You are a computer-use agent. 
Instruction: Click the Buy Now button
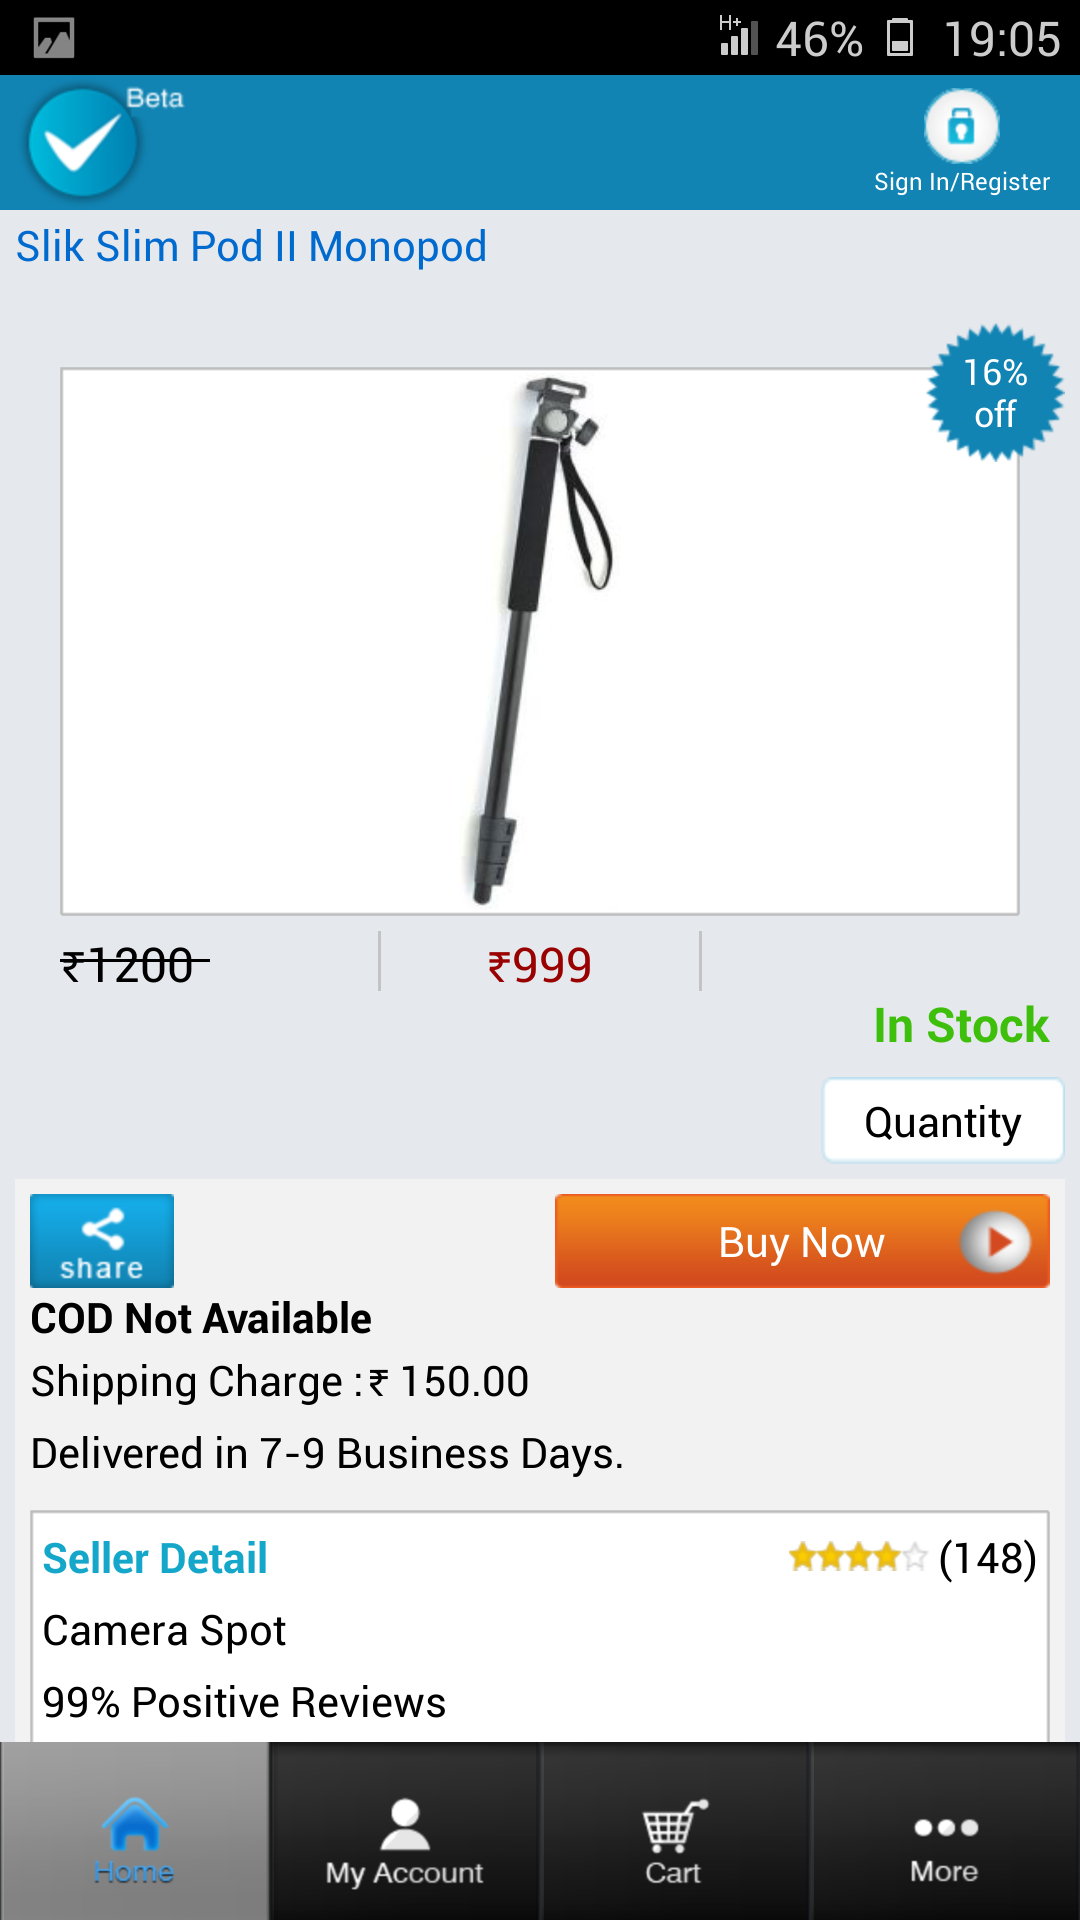[x=802, y=1241]
